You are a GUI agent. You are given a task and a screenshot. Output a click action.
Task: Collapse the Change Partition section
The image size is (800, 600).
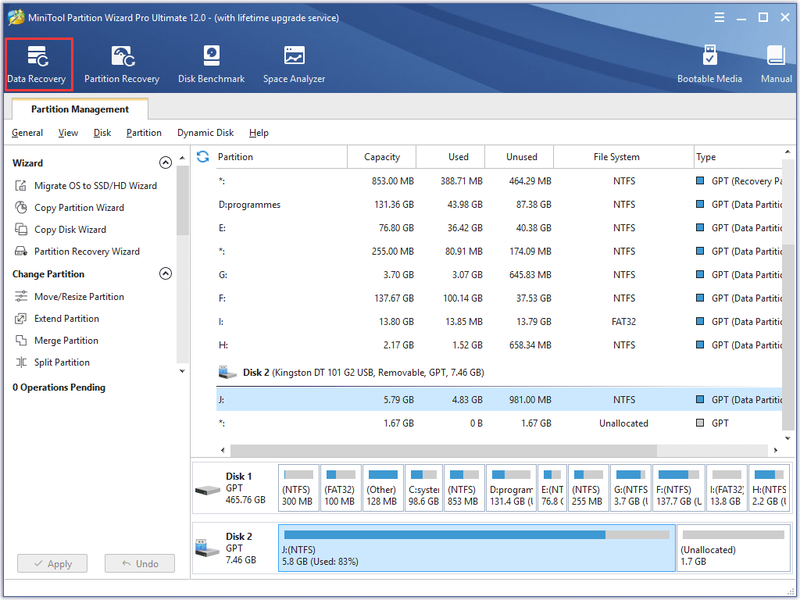[x=165, y=273]
